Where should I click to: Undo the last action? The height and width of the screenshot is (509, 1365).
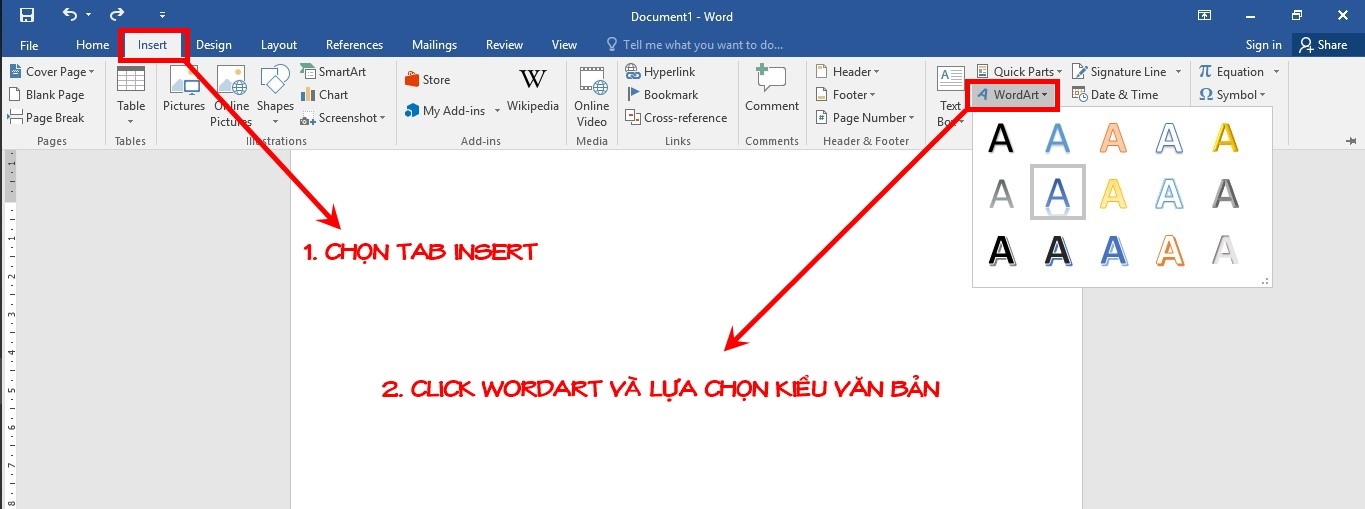pos(69,15)
